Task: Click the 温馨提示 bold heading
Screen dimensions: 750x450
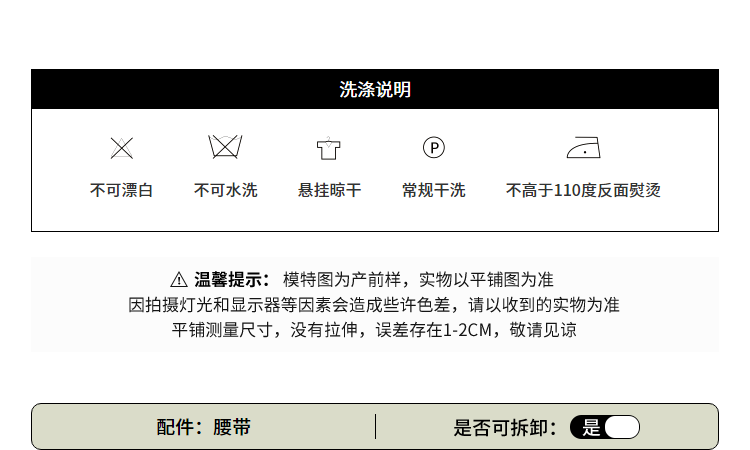Action: 232,279
